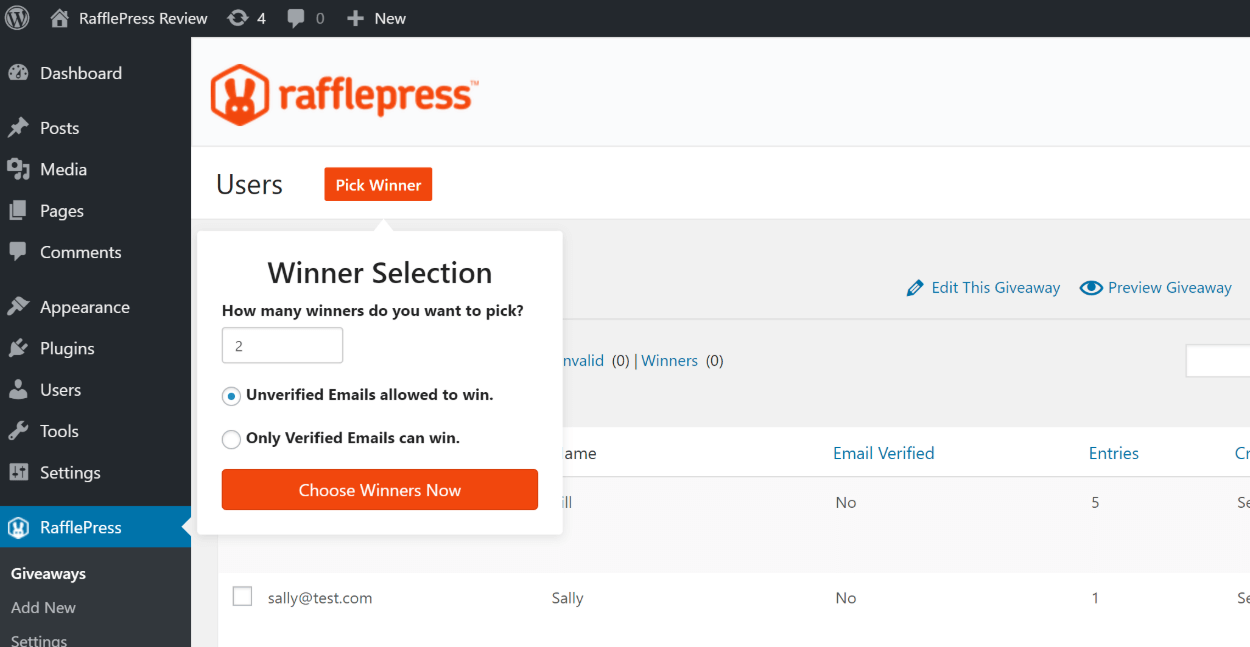Click the Winner Selection heading
The height and width of the screenshot is (647, 1250).
click(x=380, y=273)
